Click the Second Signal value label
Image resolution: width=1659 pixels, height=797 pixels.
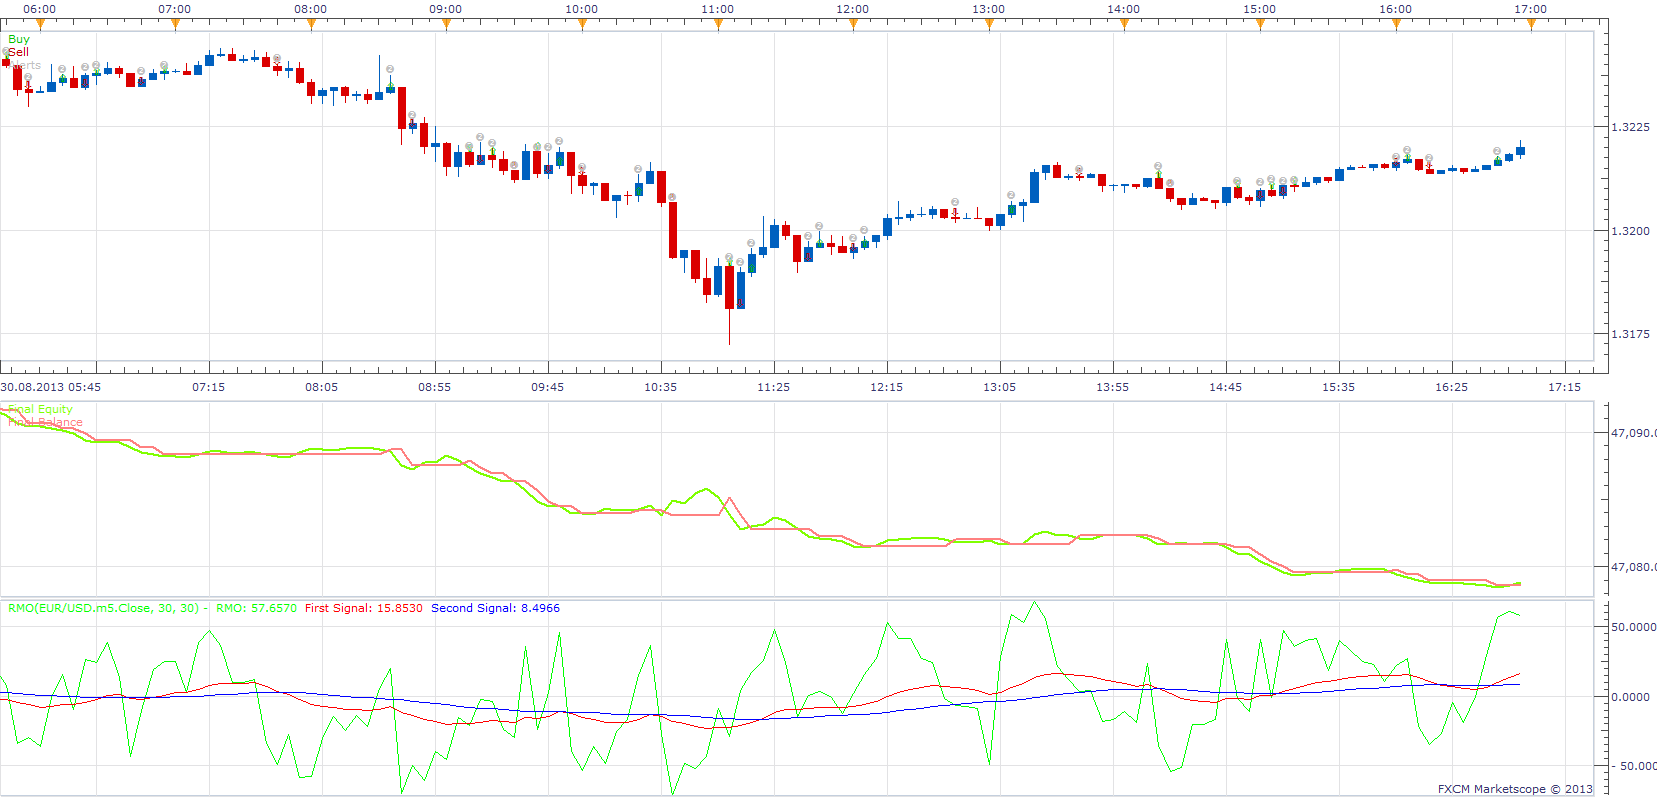coord(495,608)
